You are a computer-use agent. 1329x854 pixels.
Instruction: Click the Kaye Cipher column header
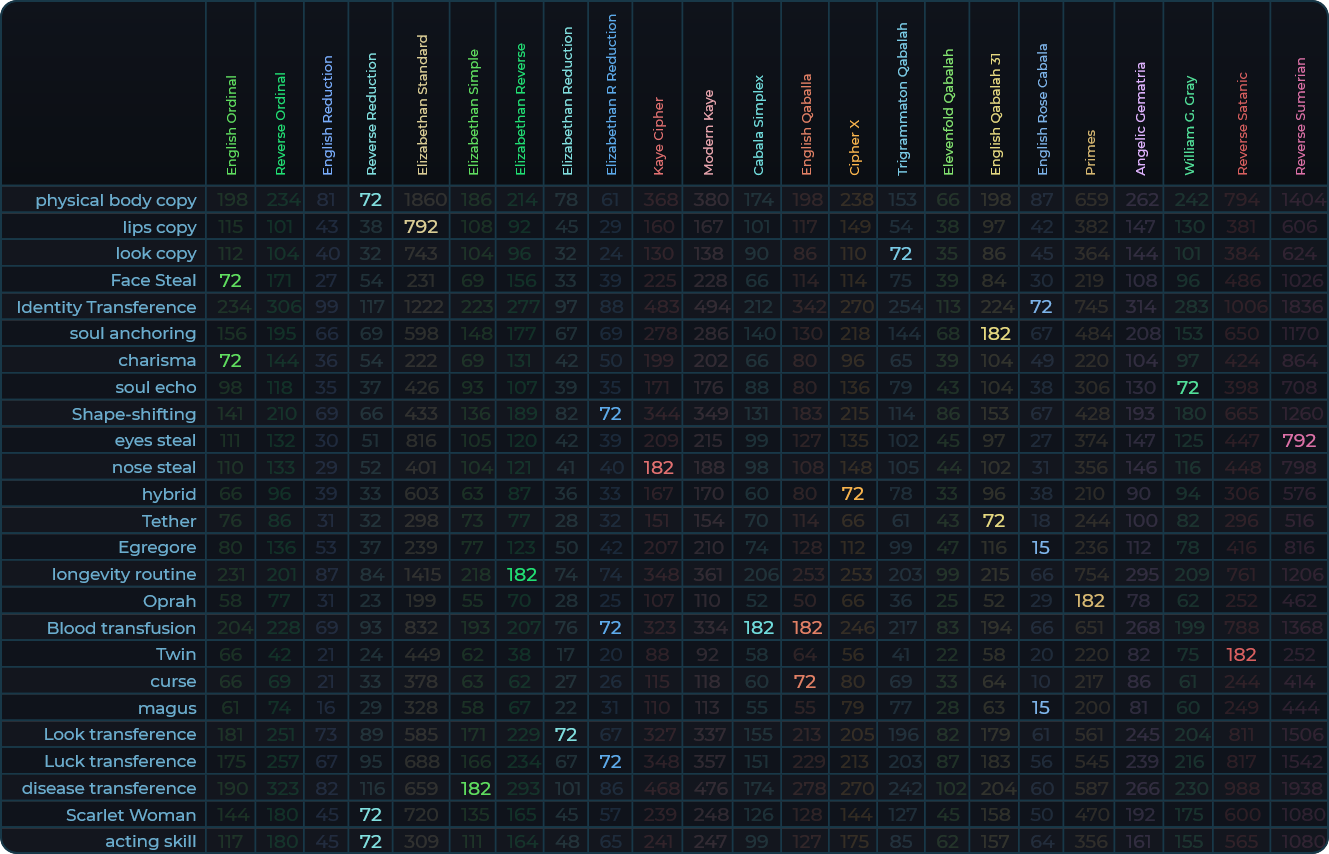[x=658, y=136]
